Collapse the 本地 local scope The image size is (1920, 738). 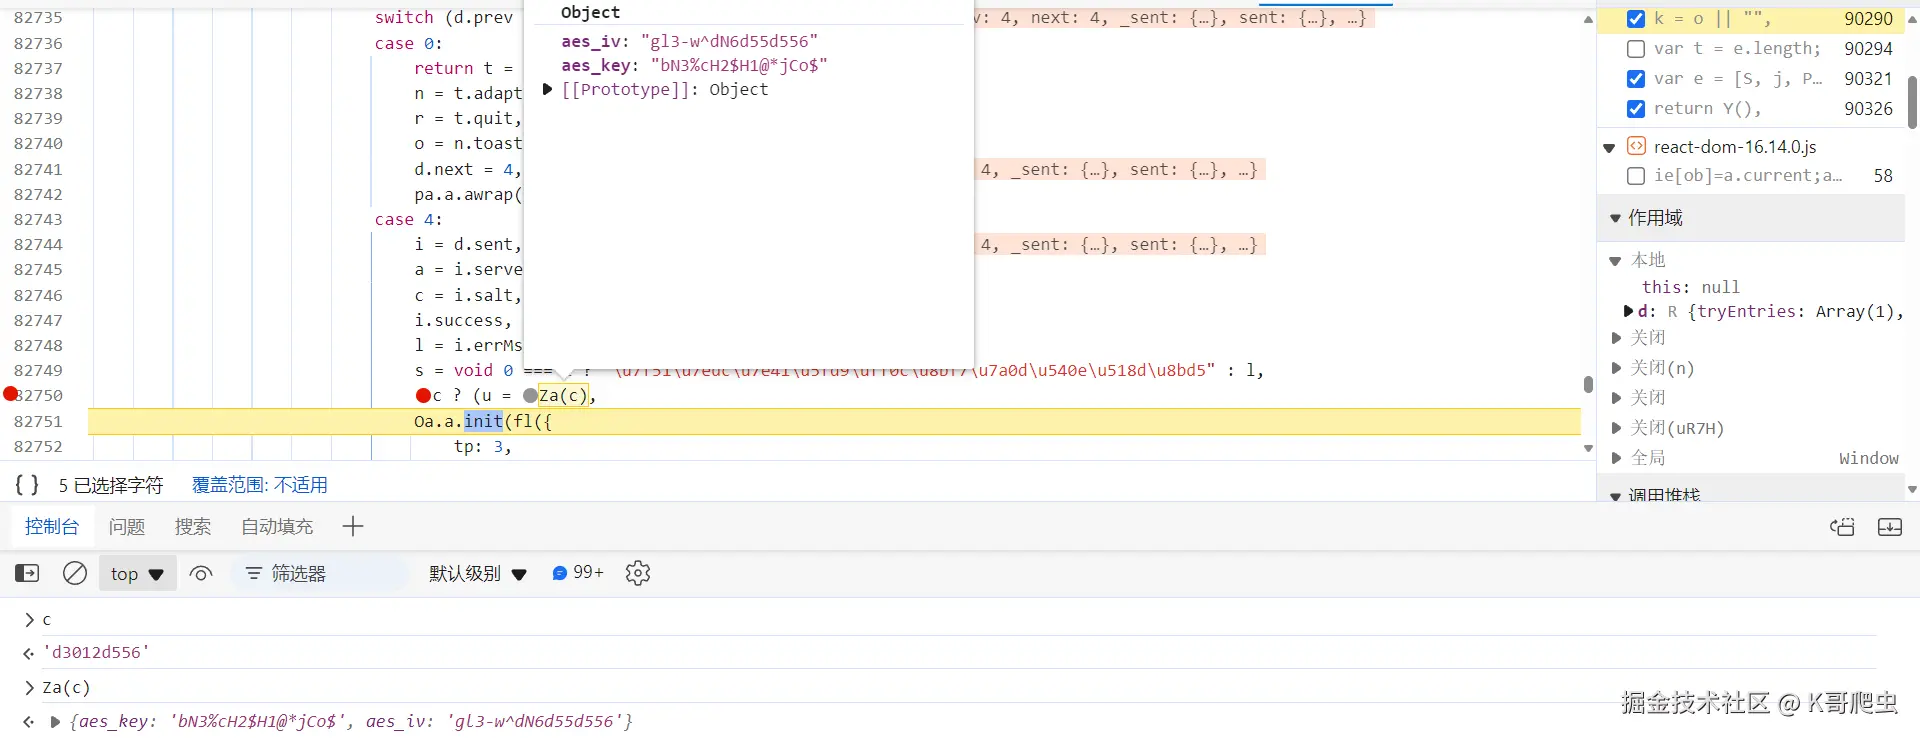(1615, 261)
